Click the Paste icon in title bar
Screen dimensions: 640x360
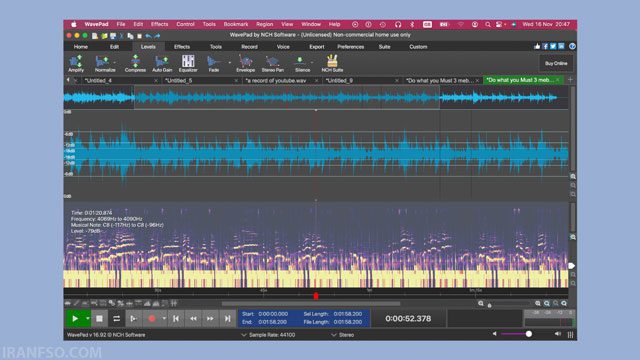[139, 36]
